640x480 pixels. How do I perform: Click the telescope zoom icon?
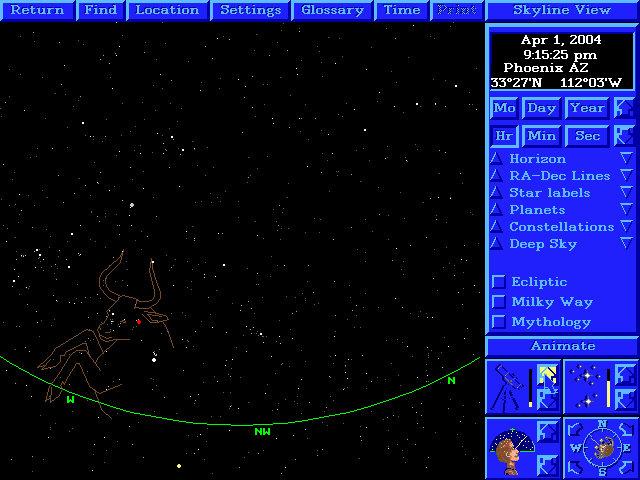(x=507, y=388)
